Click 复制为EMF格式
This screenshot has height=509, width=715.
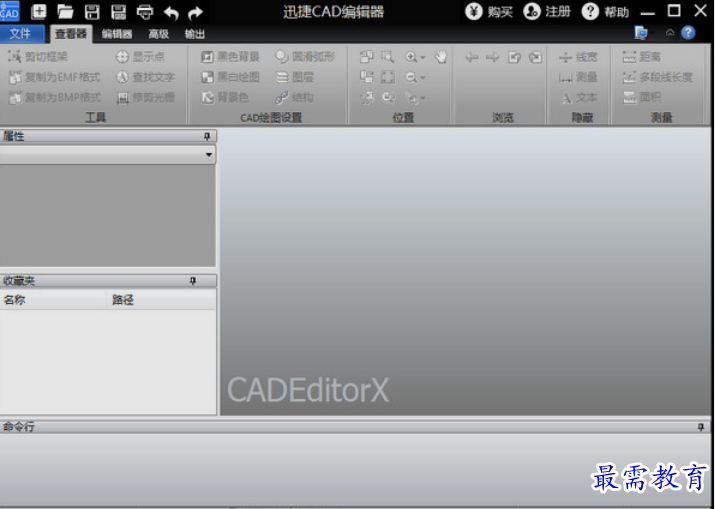coord(54,77)
